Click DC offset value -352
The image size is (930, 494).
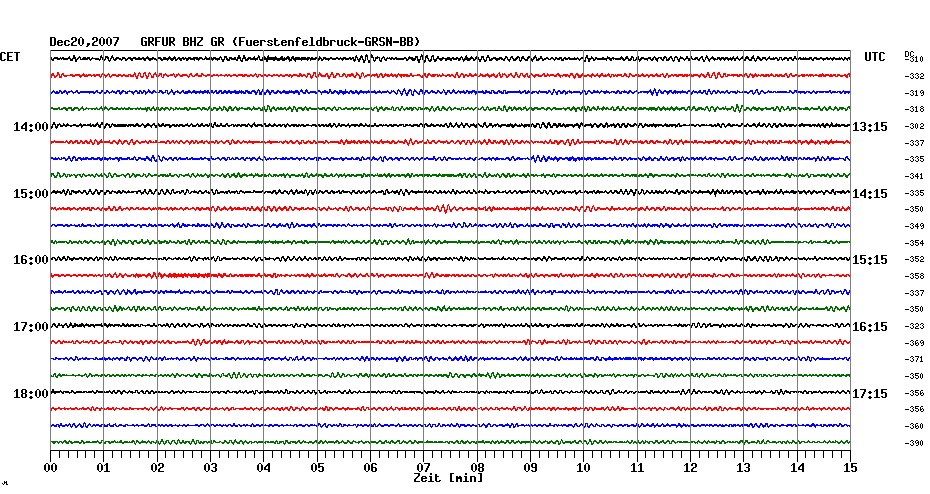point(915,259)
